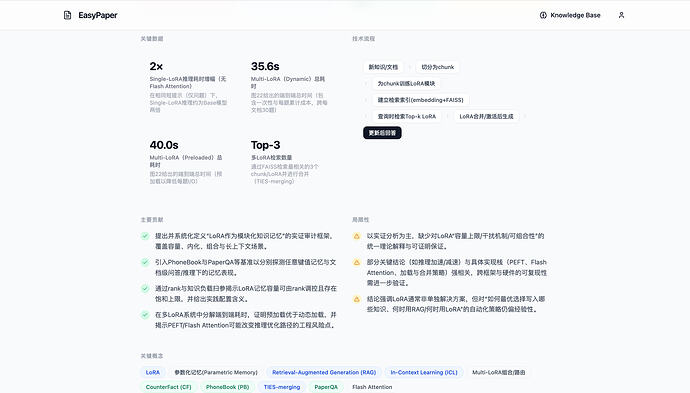Select the CounterFact (CF) tag

tap(169, 387)
